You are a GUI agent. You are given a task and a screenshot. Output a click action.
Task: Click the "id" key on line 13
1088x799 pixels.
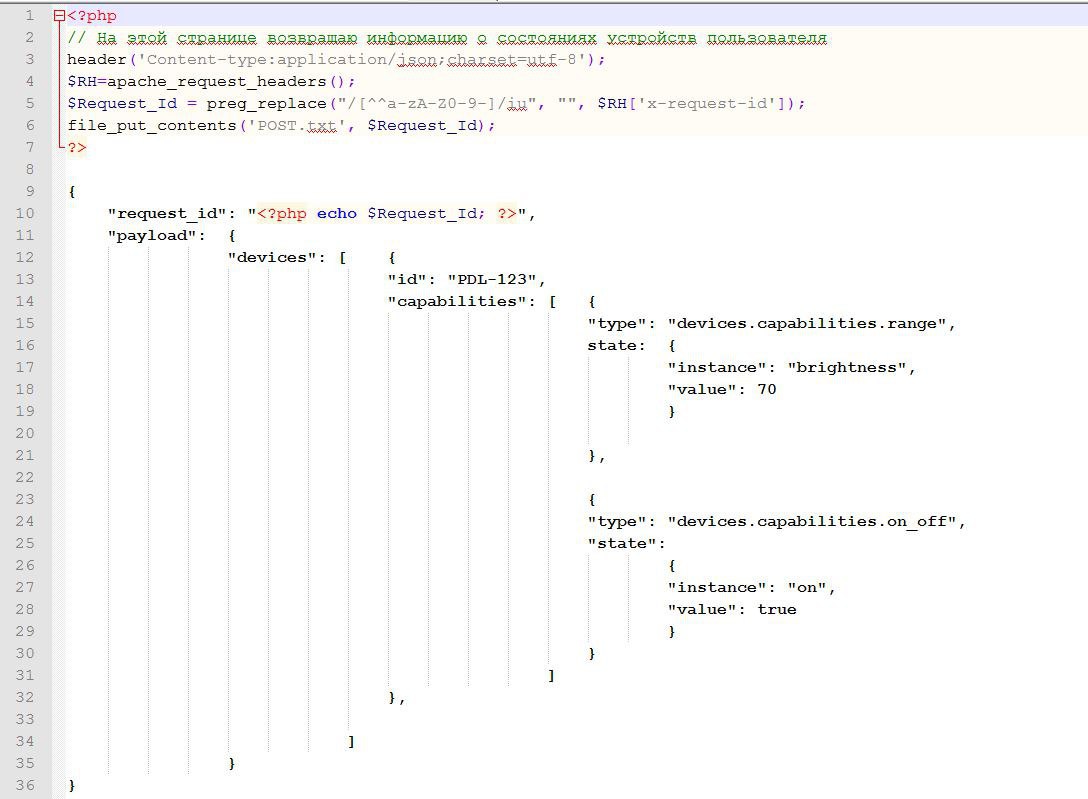(x=407, y=280)
